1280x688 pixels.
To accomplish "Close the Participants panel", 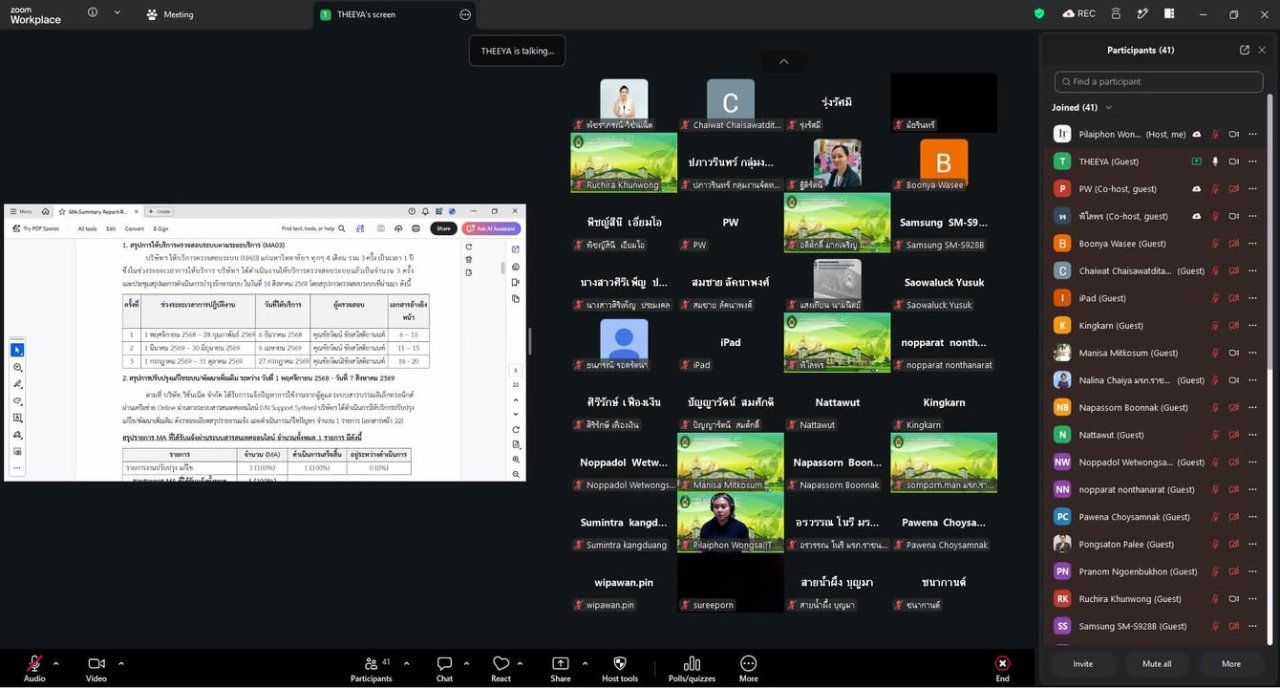I will tap(1262, 50).
